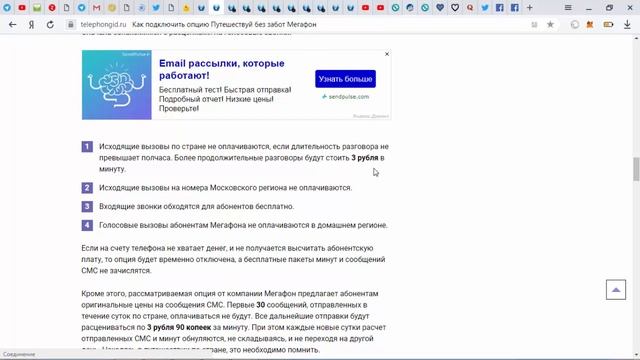Click list item 2 about Московского региона
Image resolution: width=640 pixels, height=360 pixels.
click(225, 188)
